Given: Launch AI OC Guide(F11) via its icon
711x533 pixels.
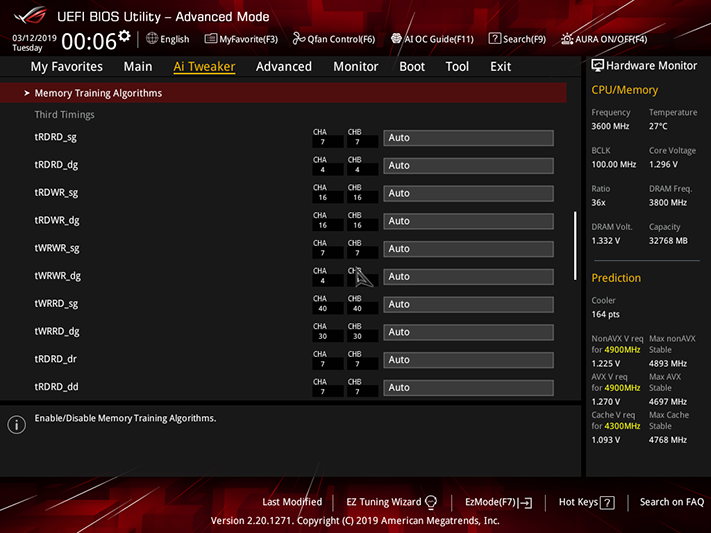Looking at the screenshot, I should coord(396,39).
